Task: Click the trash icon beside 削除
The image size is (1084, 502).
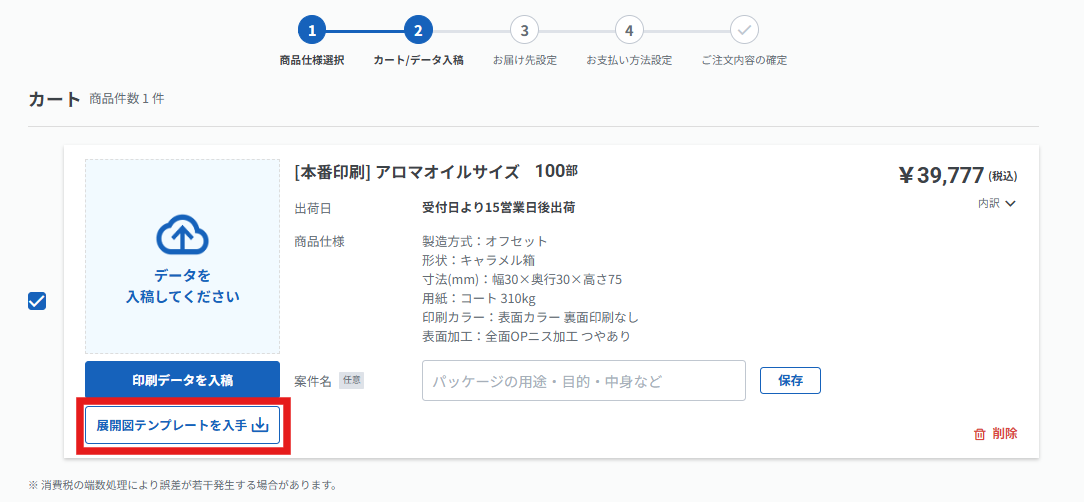Action: (x=979, y=434)
